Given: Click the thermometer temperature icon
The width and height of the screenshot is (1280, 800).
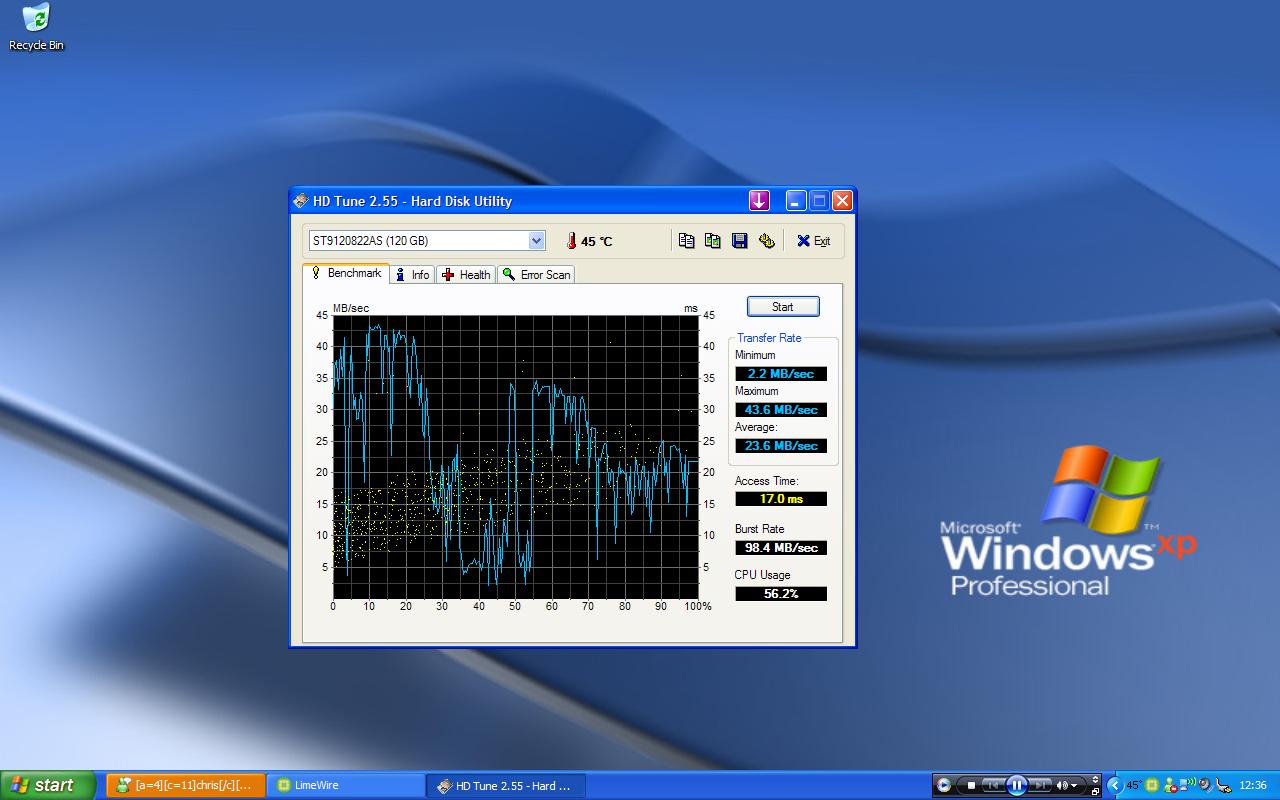Looking at the screenshot, I should click(571, 241).
